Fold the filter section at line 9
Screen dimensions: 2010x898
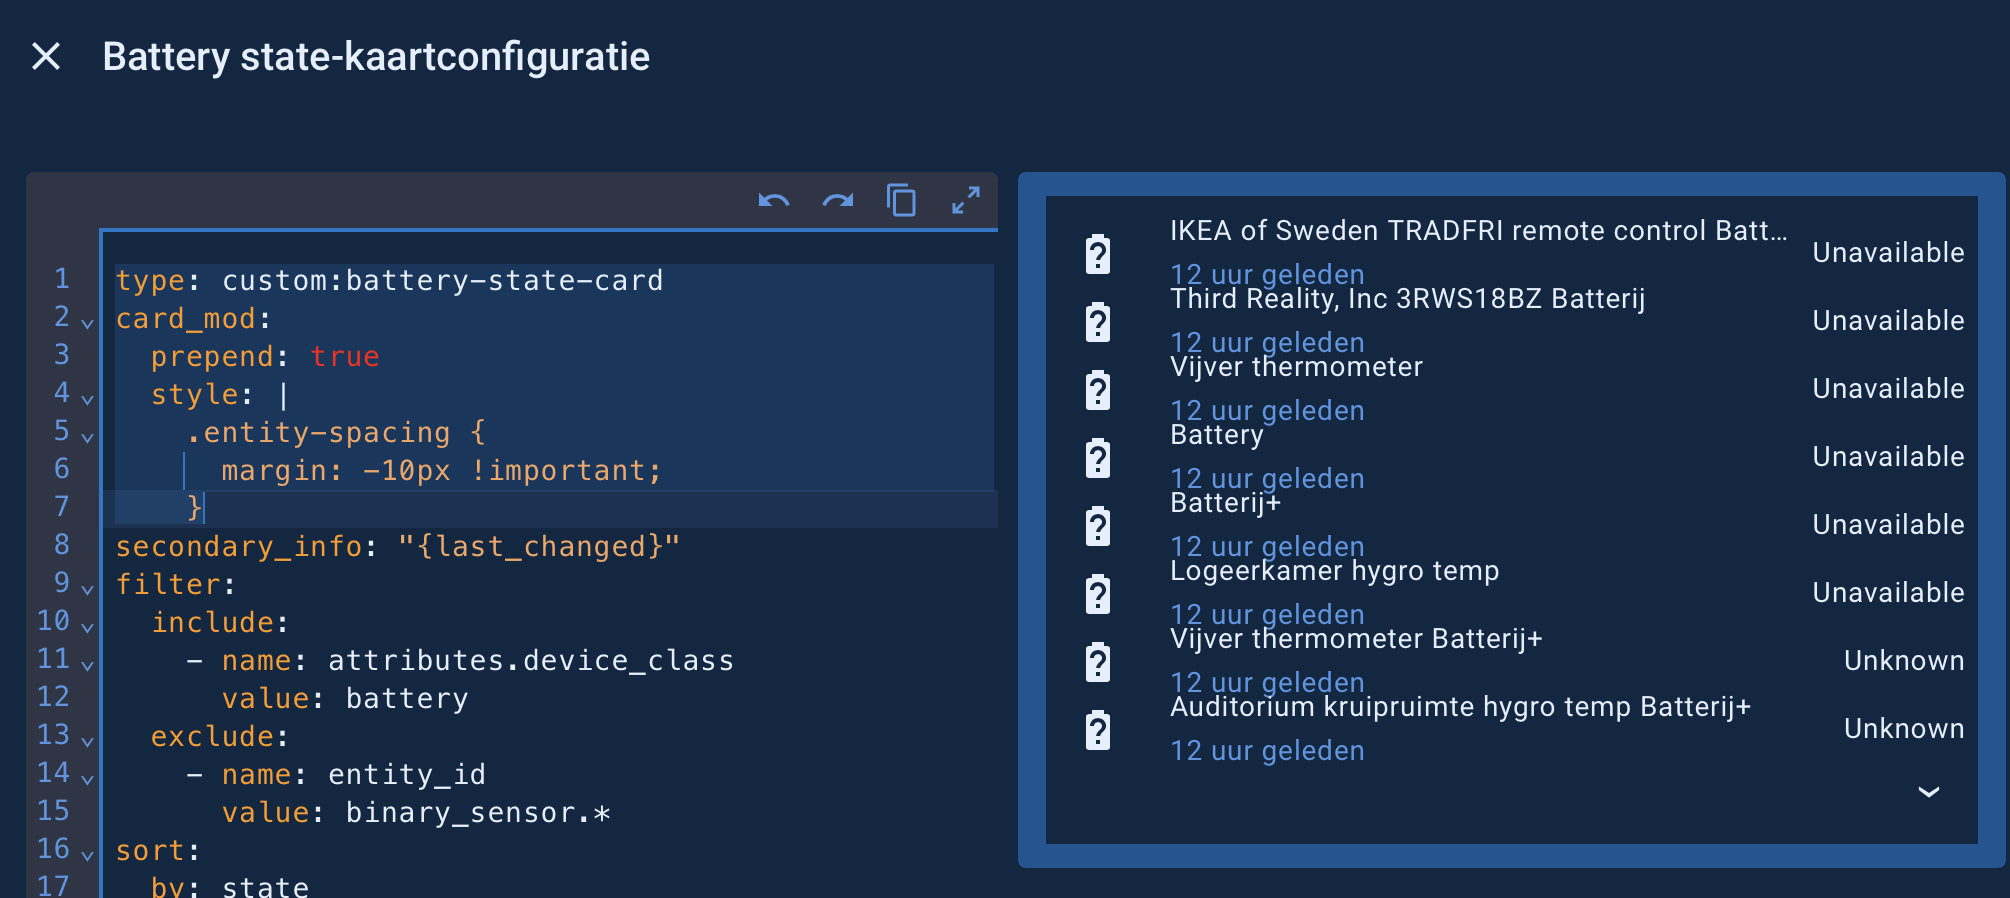pos(88,589)
